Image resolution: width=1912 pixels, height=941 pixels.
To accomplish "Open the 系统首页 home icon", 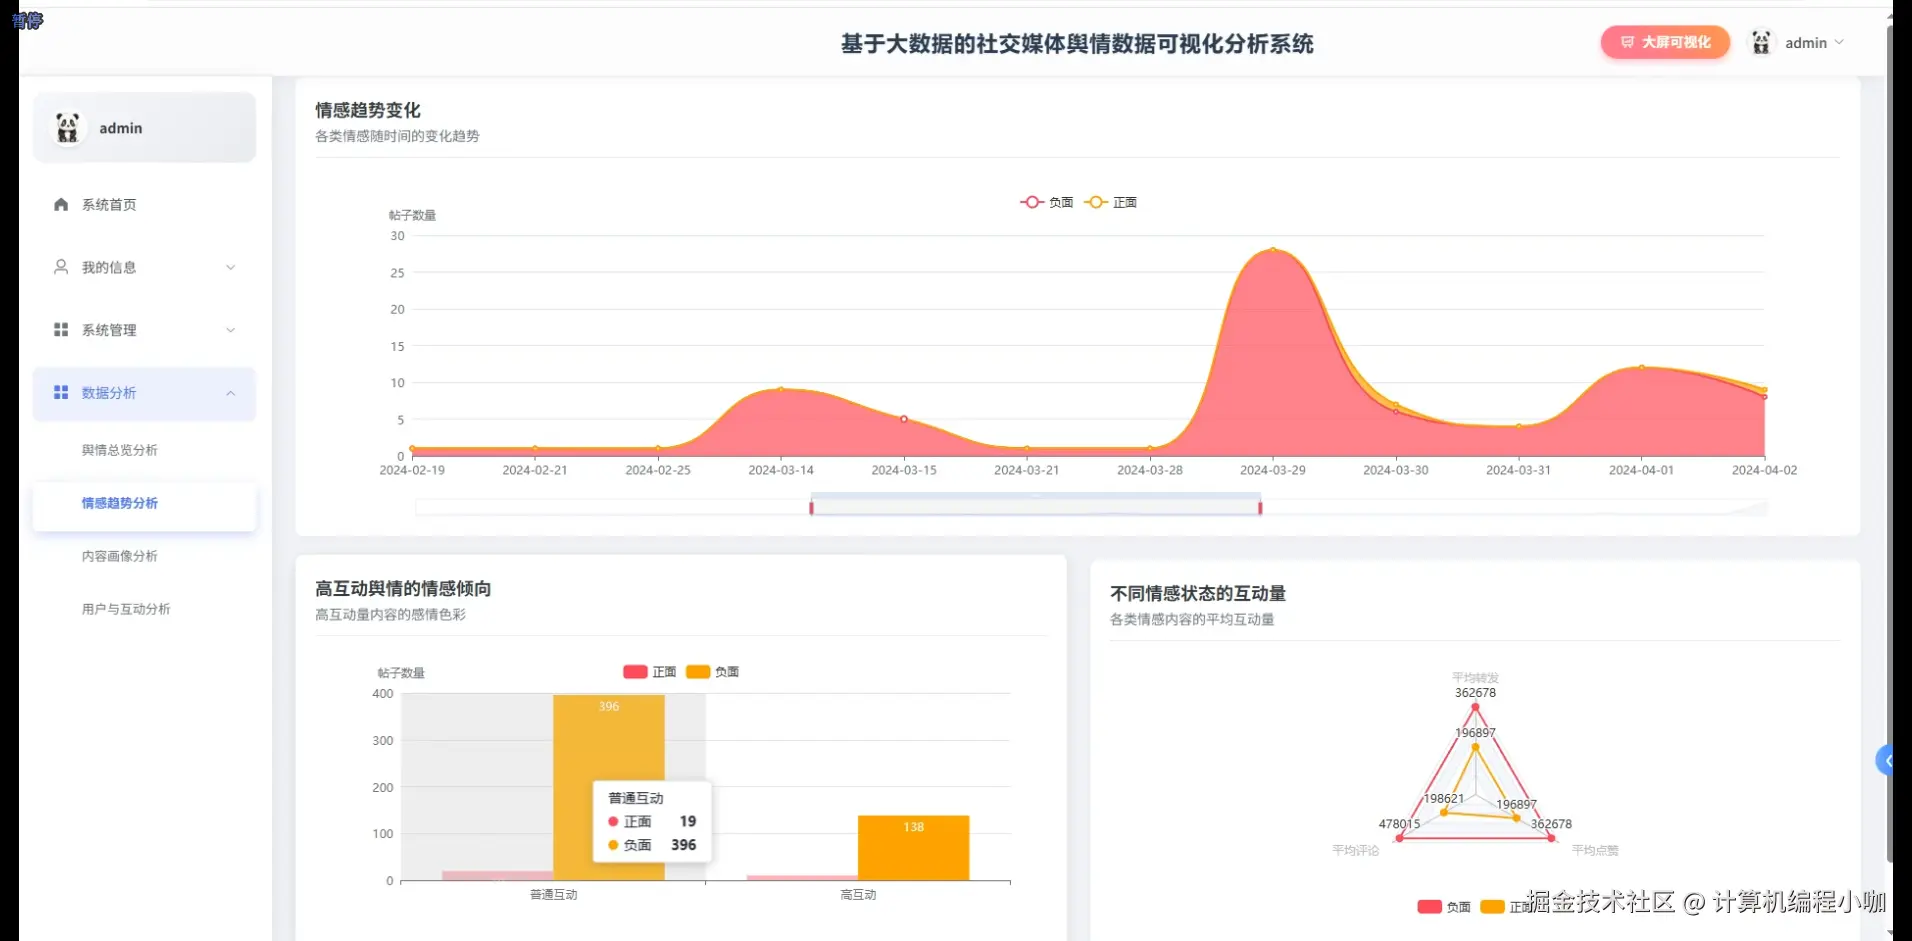I will coord(61,204).
